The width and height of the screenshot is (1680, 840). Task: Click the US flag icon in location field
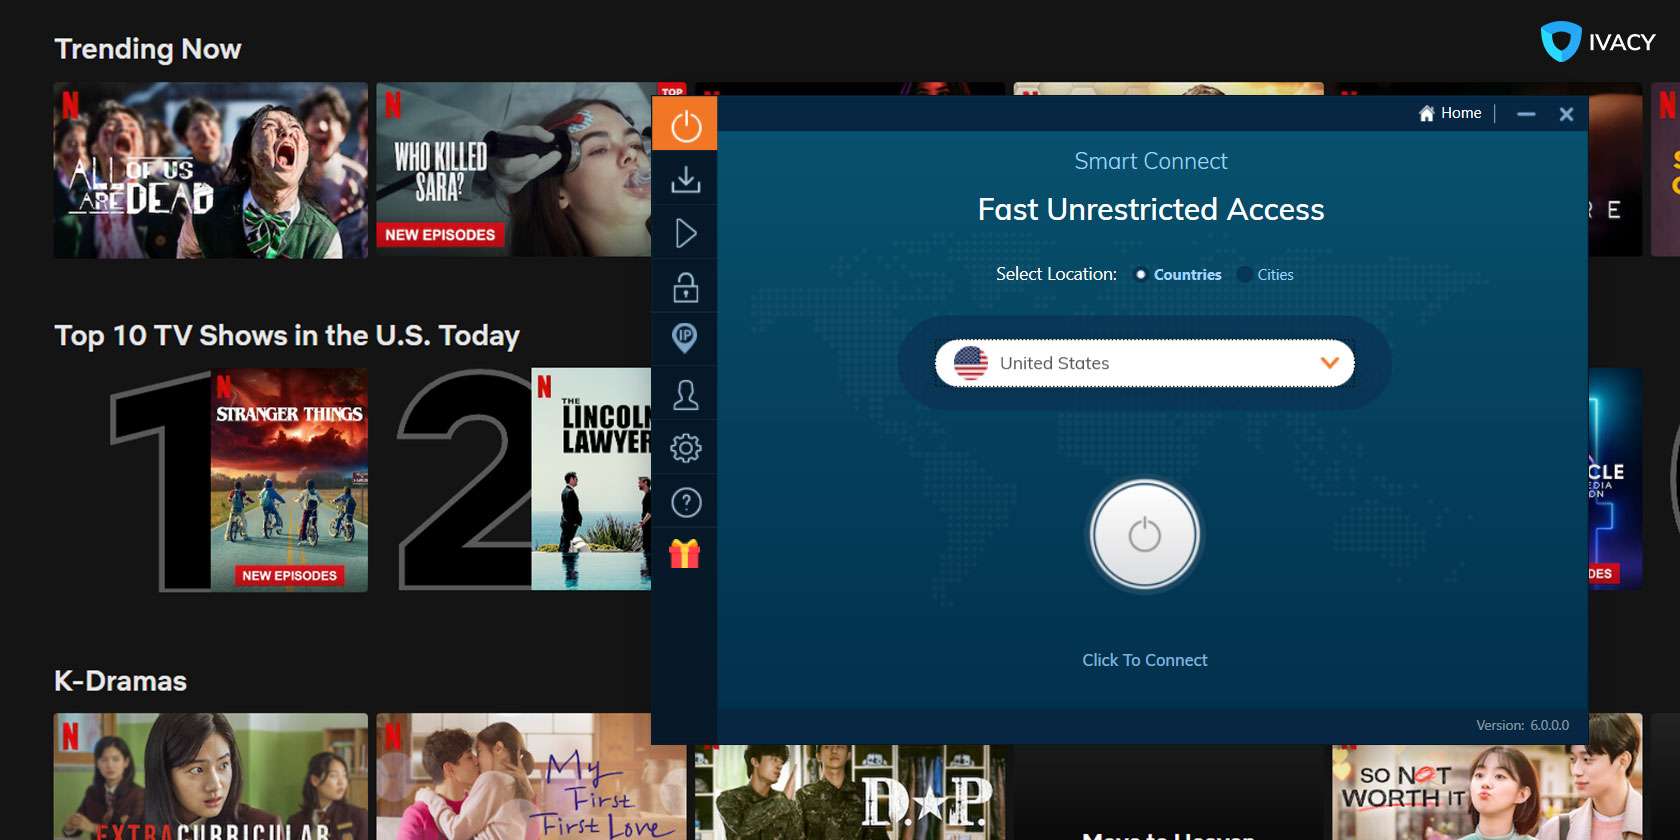point(970,363)
